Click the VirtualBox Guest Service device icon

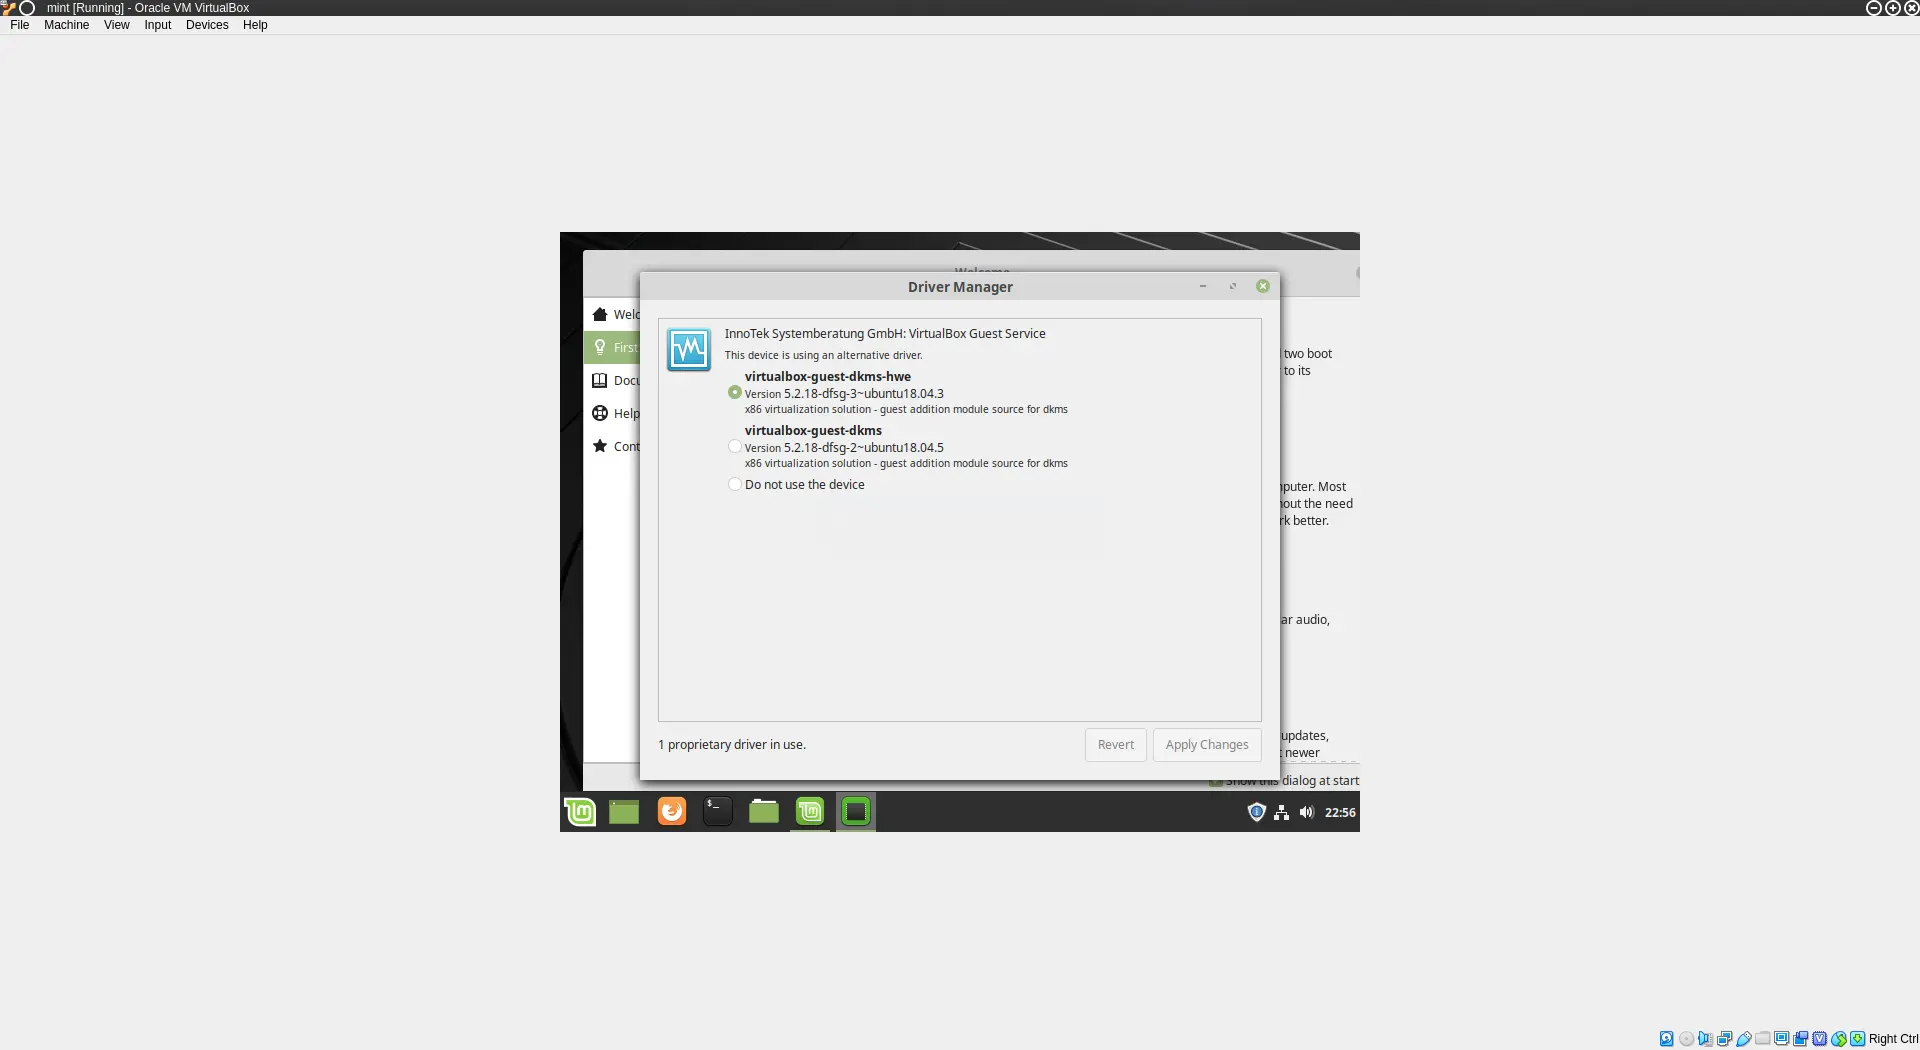click(689, 349)
